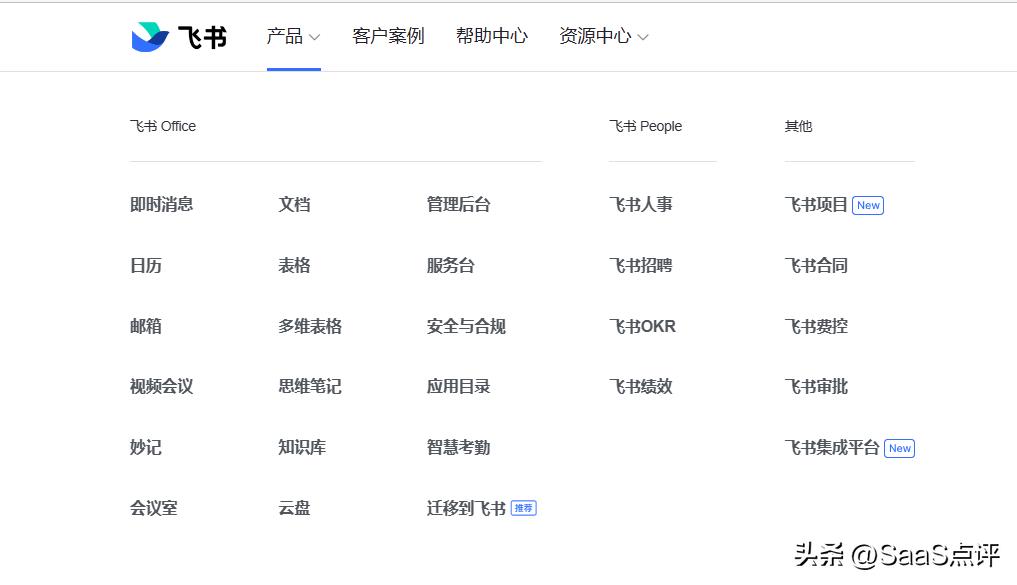1017x585 pixels.
Task: Select 即时消息 under 飞书 Office
Action: click(x=160, y=204)
